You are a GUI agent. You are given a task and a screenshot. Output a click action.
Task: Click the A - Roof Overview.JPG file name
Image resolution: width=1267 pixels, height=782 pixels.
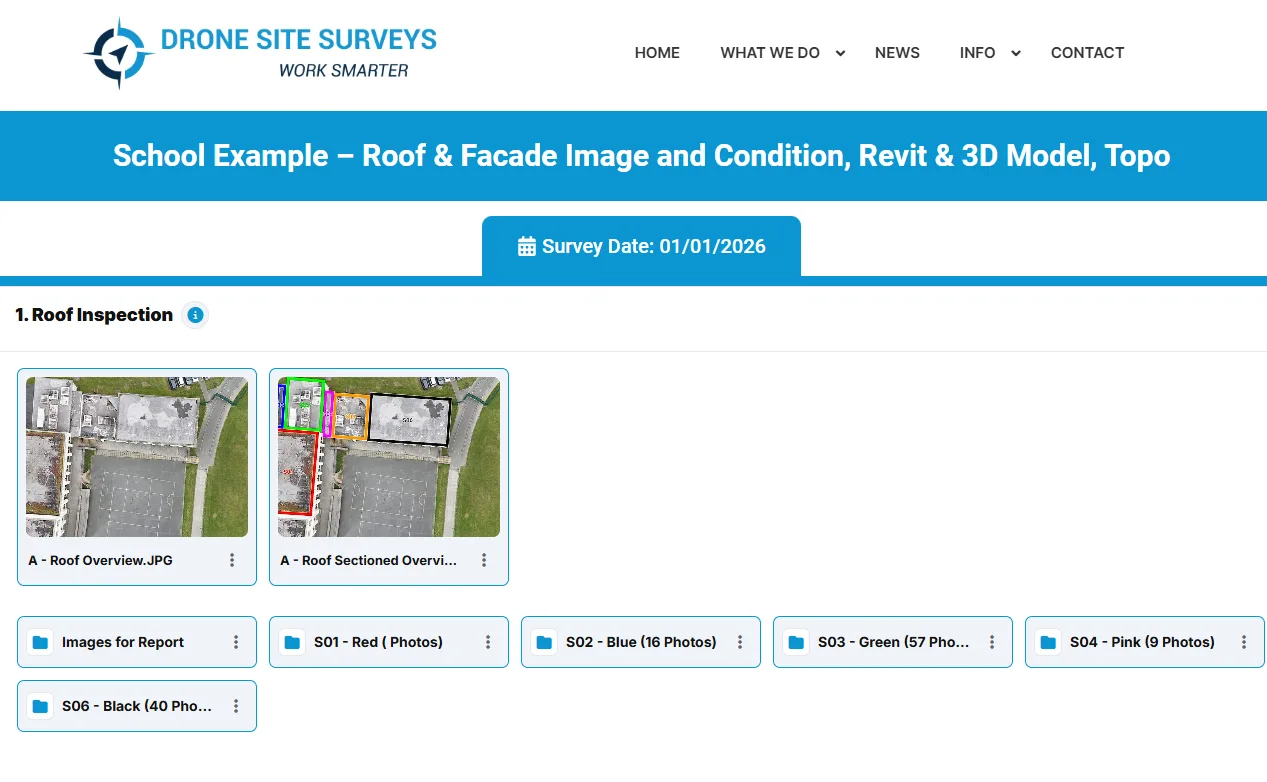(100, 560)
